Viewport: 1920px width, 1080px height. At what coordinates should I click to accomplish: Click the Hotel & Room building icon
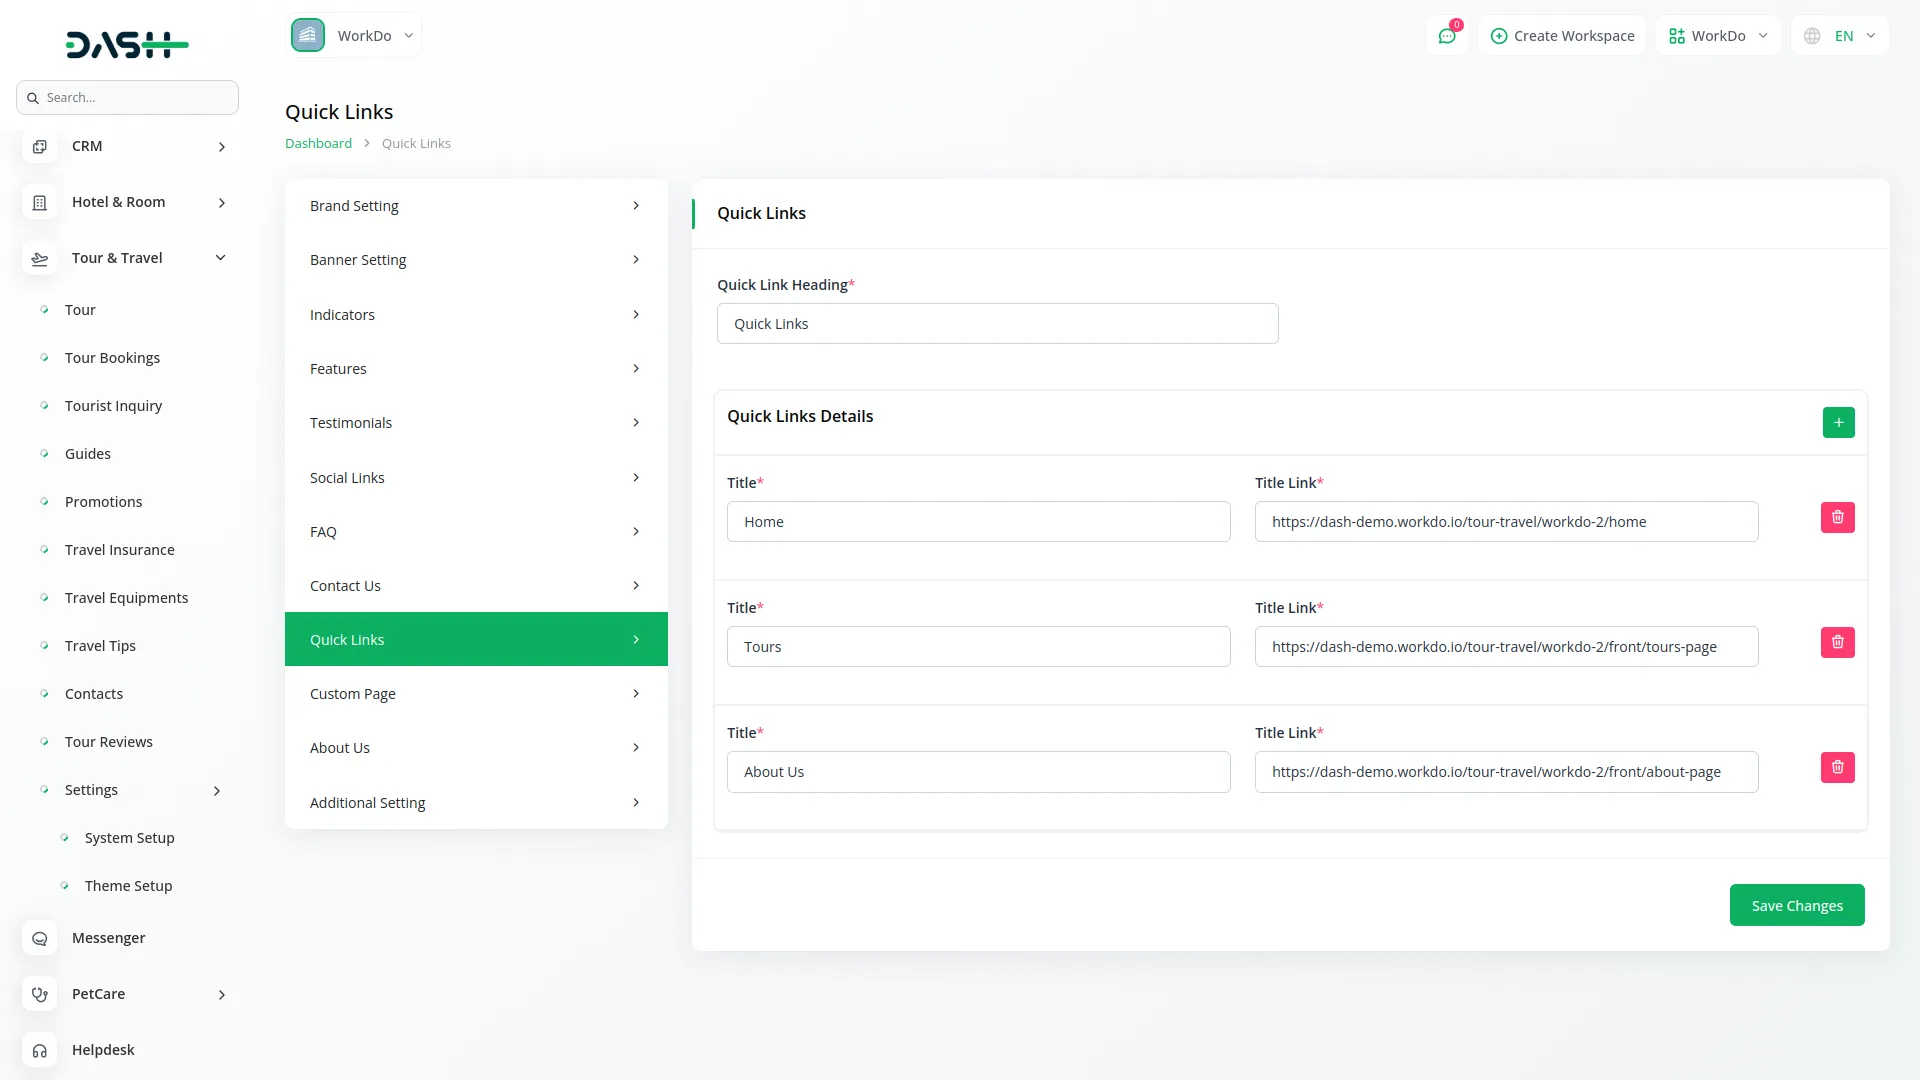coord(40,202)
